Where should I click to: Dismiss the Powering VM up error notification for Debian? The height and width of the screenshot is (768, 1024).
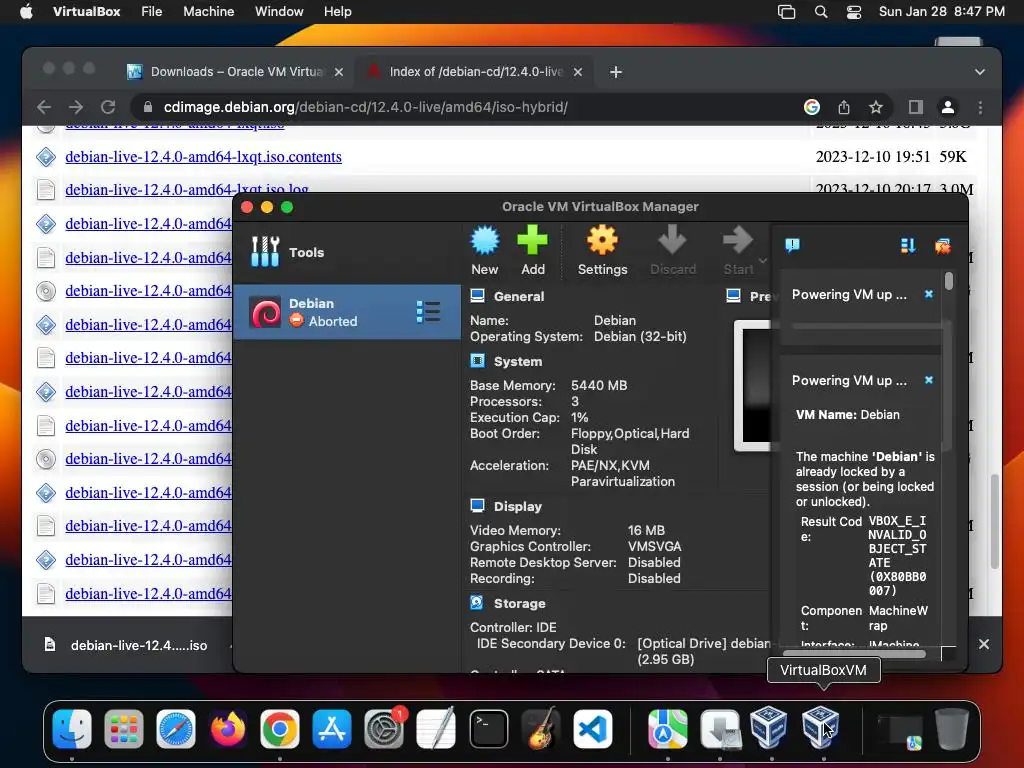[929, 380]
